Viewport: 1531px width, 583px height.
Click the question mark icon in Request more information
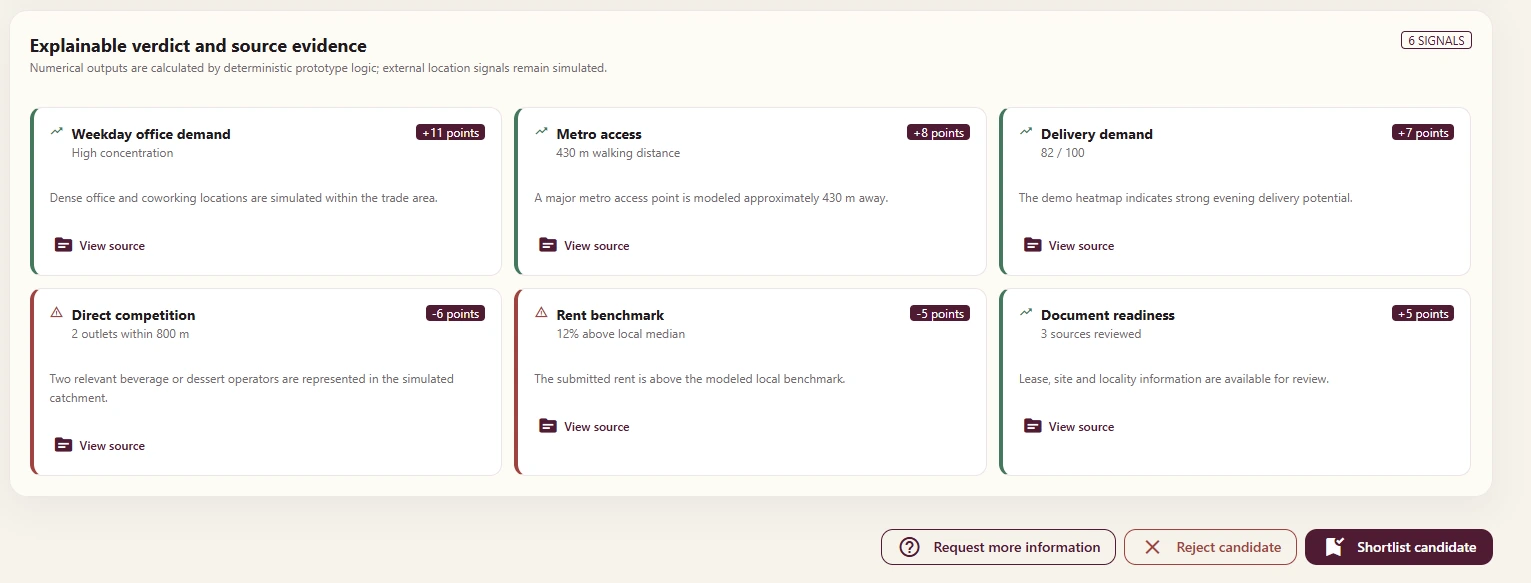point(909,547)
